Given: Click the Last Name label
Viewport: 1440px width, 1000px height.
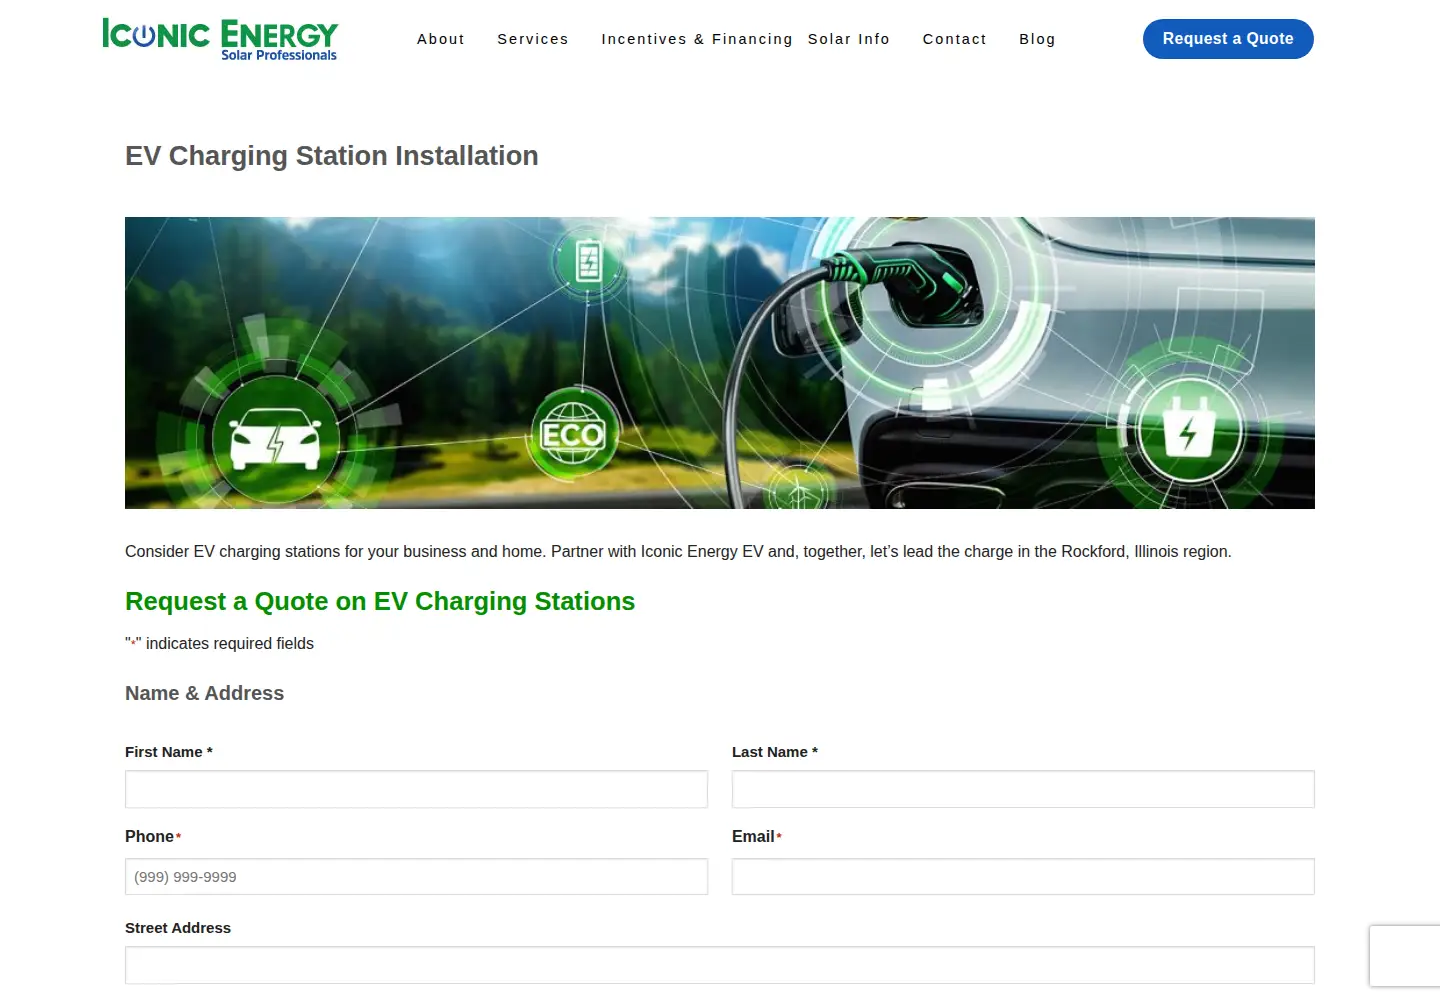Looking at the screenshot, I should [x=775, y=752].
